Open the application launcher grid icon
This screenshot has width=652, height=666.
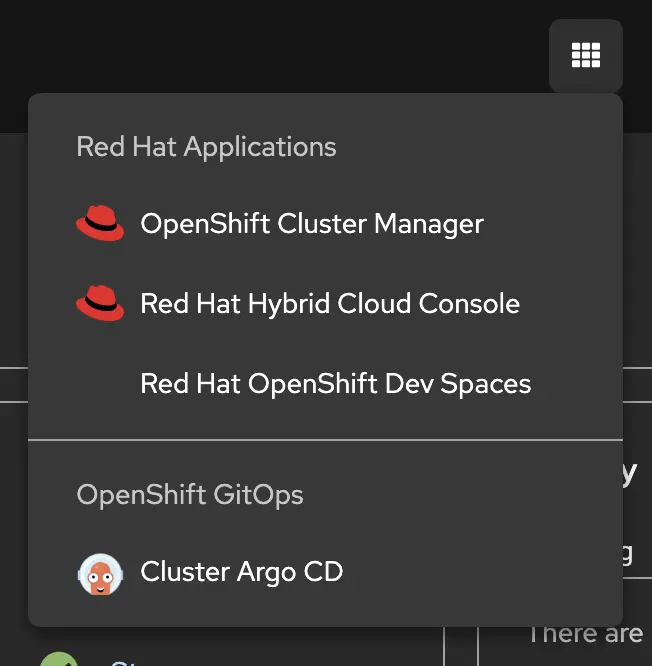pyautogui.click(x=586, y=55)
